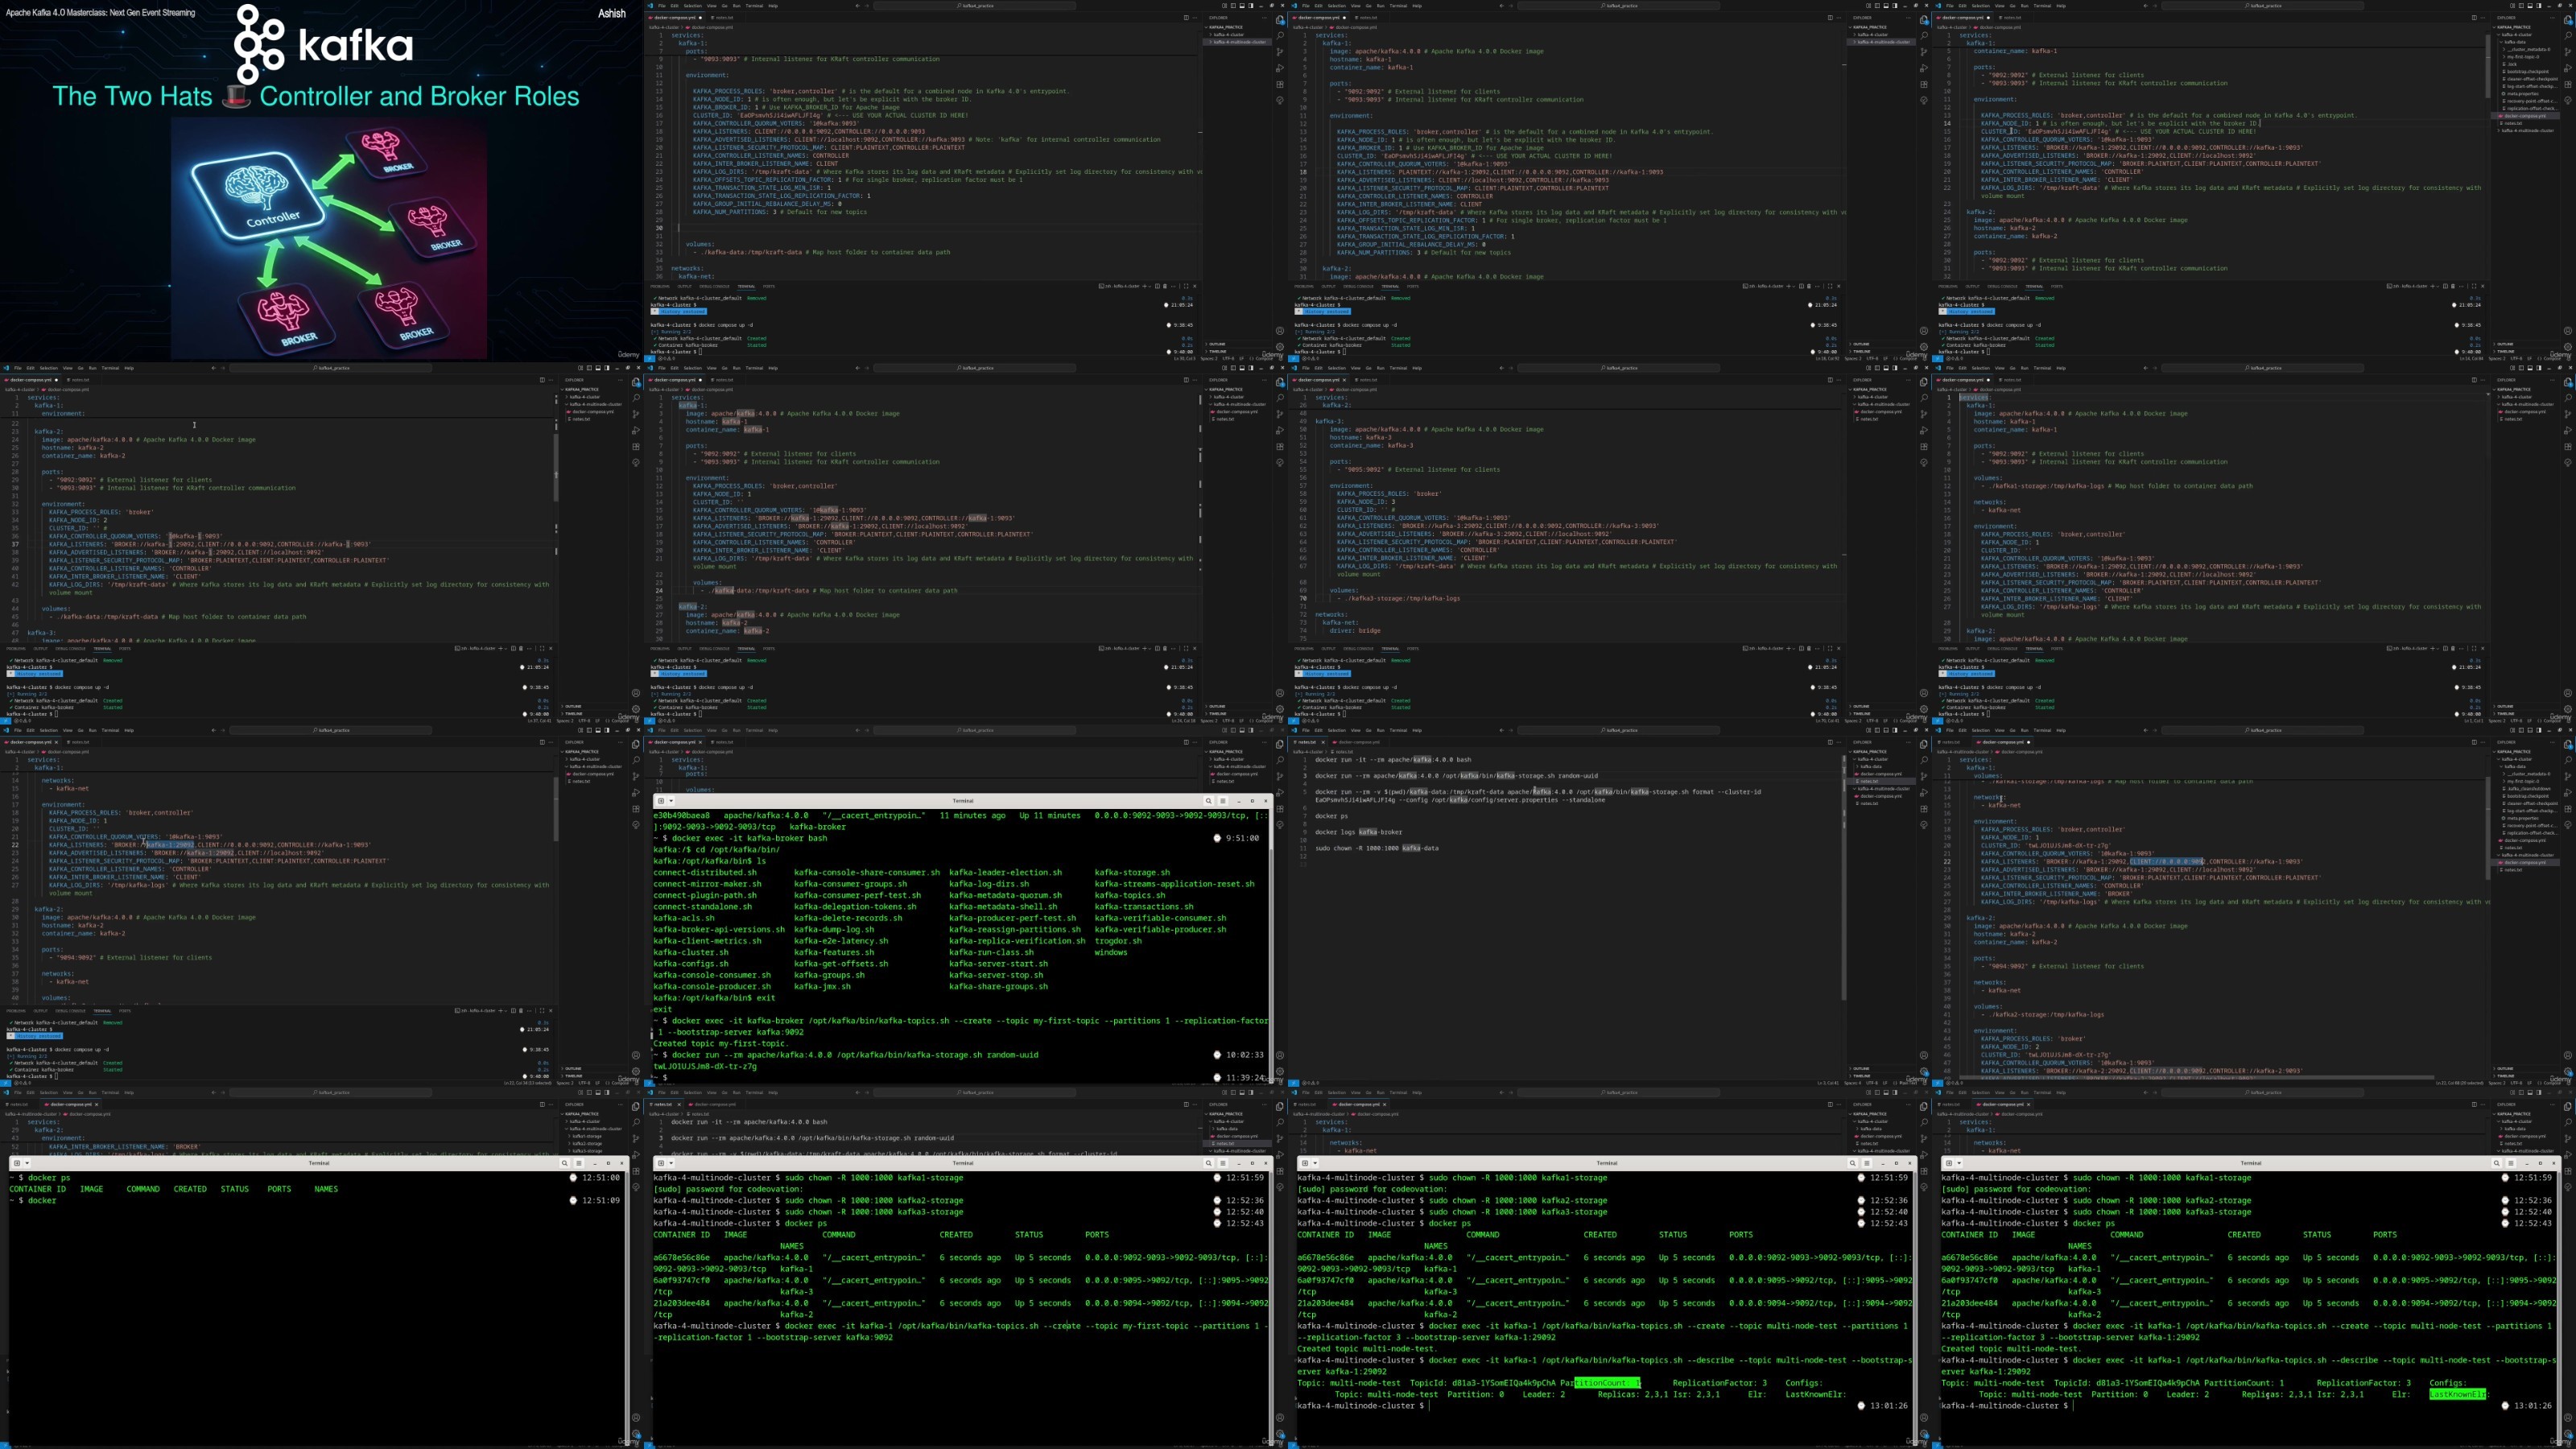Image resolution: width=2576 pixels, height=1449 pixels.
Task: Open Explorer icon in 'docker logs kafka-broker' notes frame
Action: click(x=1925, y=743)
